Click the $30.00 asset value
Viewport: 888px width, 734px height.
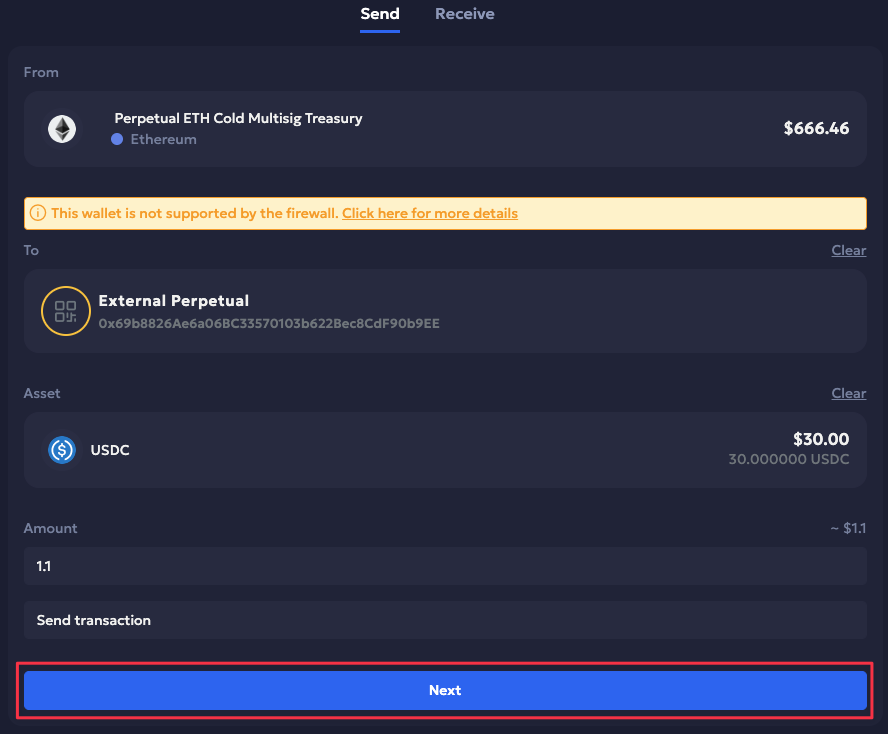(x=821, y=439)
